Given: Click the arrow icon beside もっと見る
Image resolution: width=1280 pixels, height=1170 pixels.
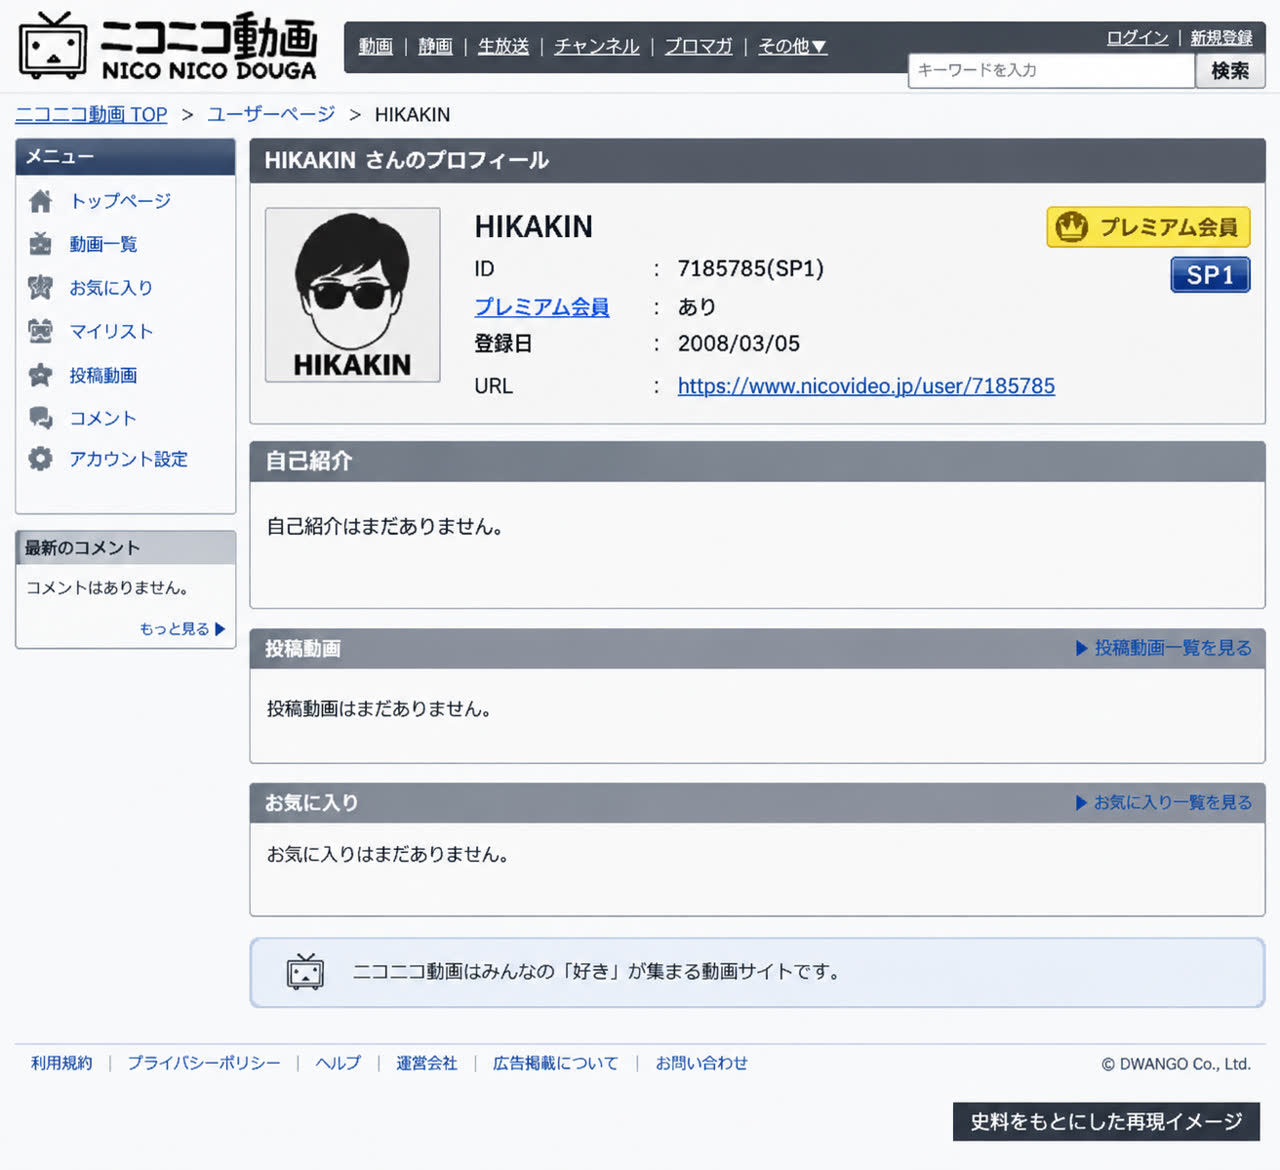Looking at the screenshot, I should pyautogui.click(x=220, y=629).
